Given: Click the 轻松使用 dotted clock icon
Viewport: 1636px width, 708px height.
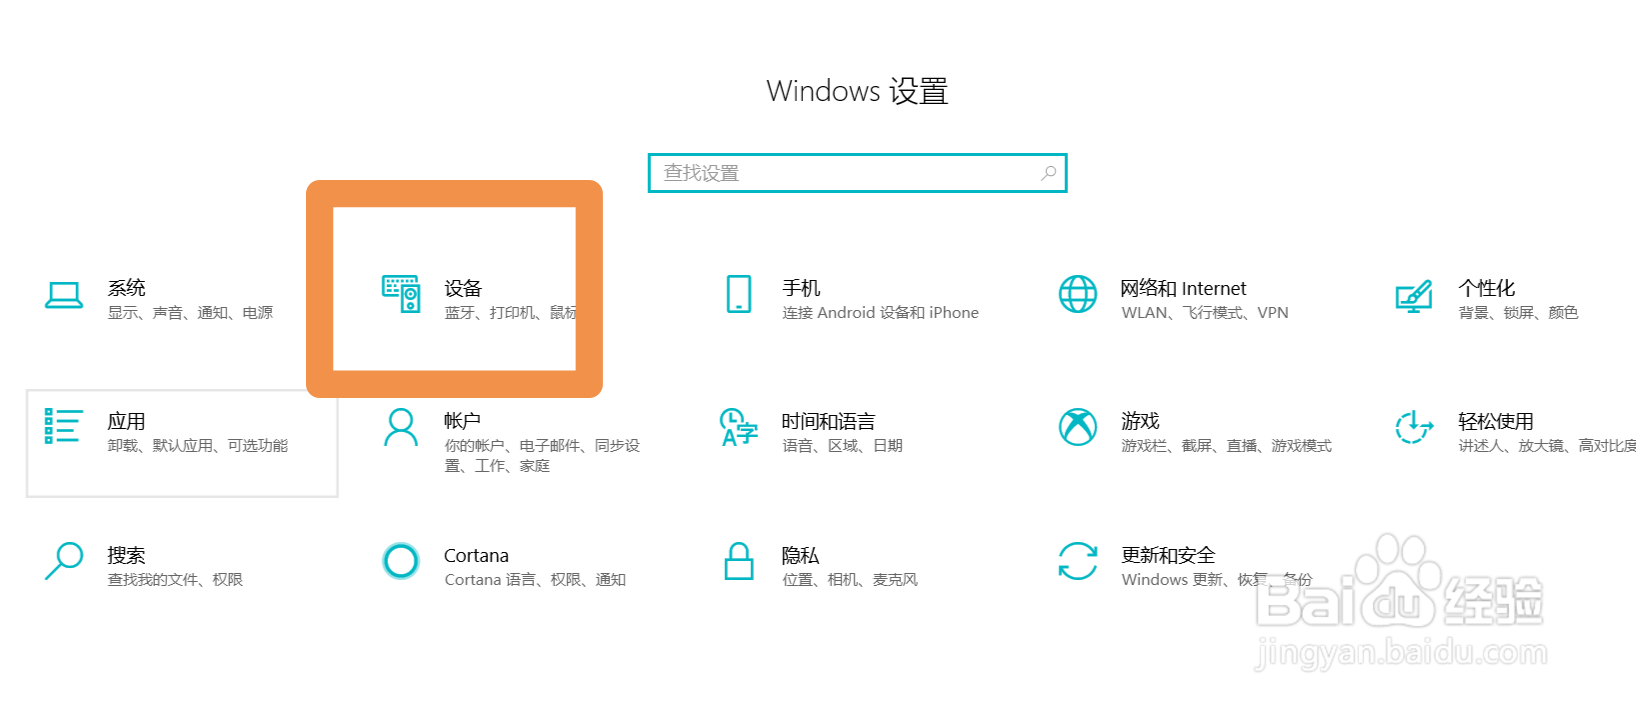Looking at the screenshot, I should click(x=1414, y=427).
